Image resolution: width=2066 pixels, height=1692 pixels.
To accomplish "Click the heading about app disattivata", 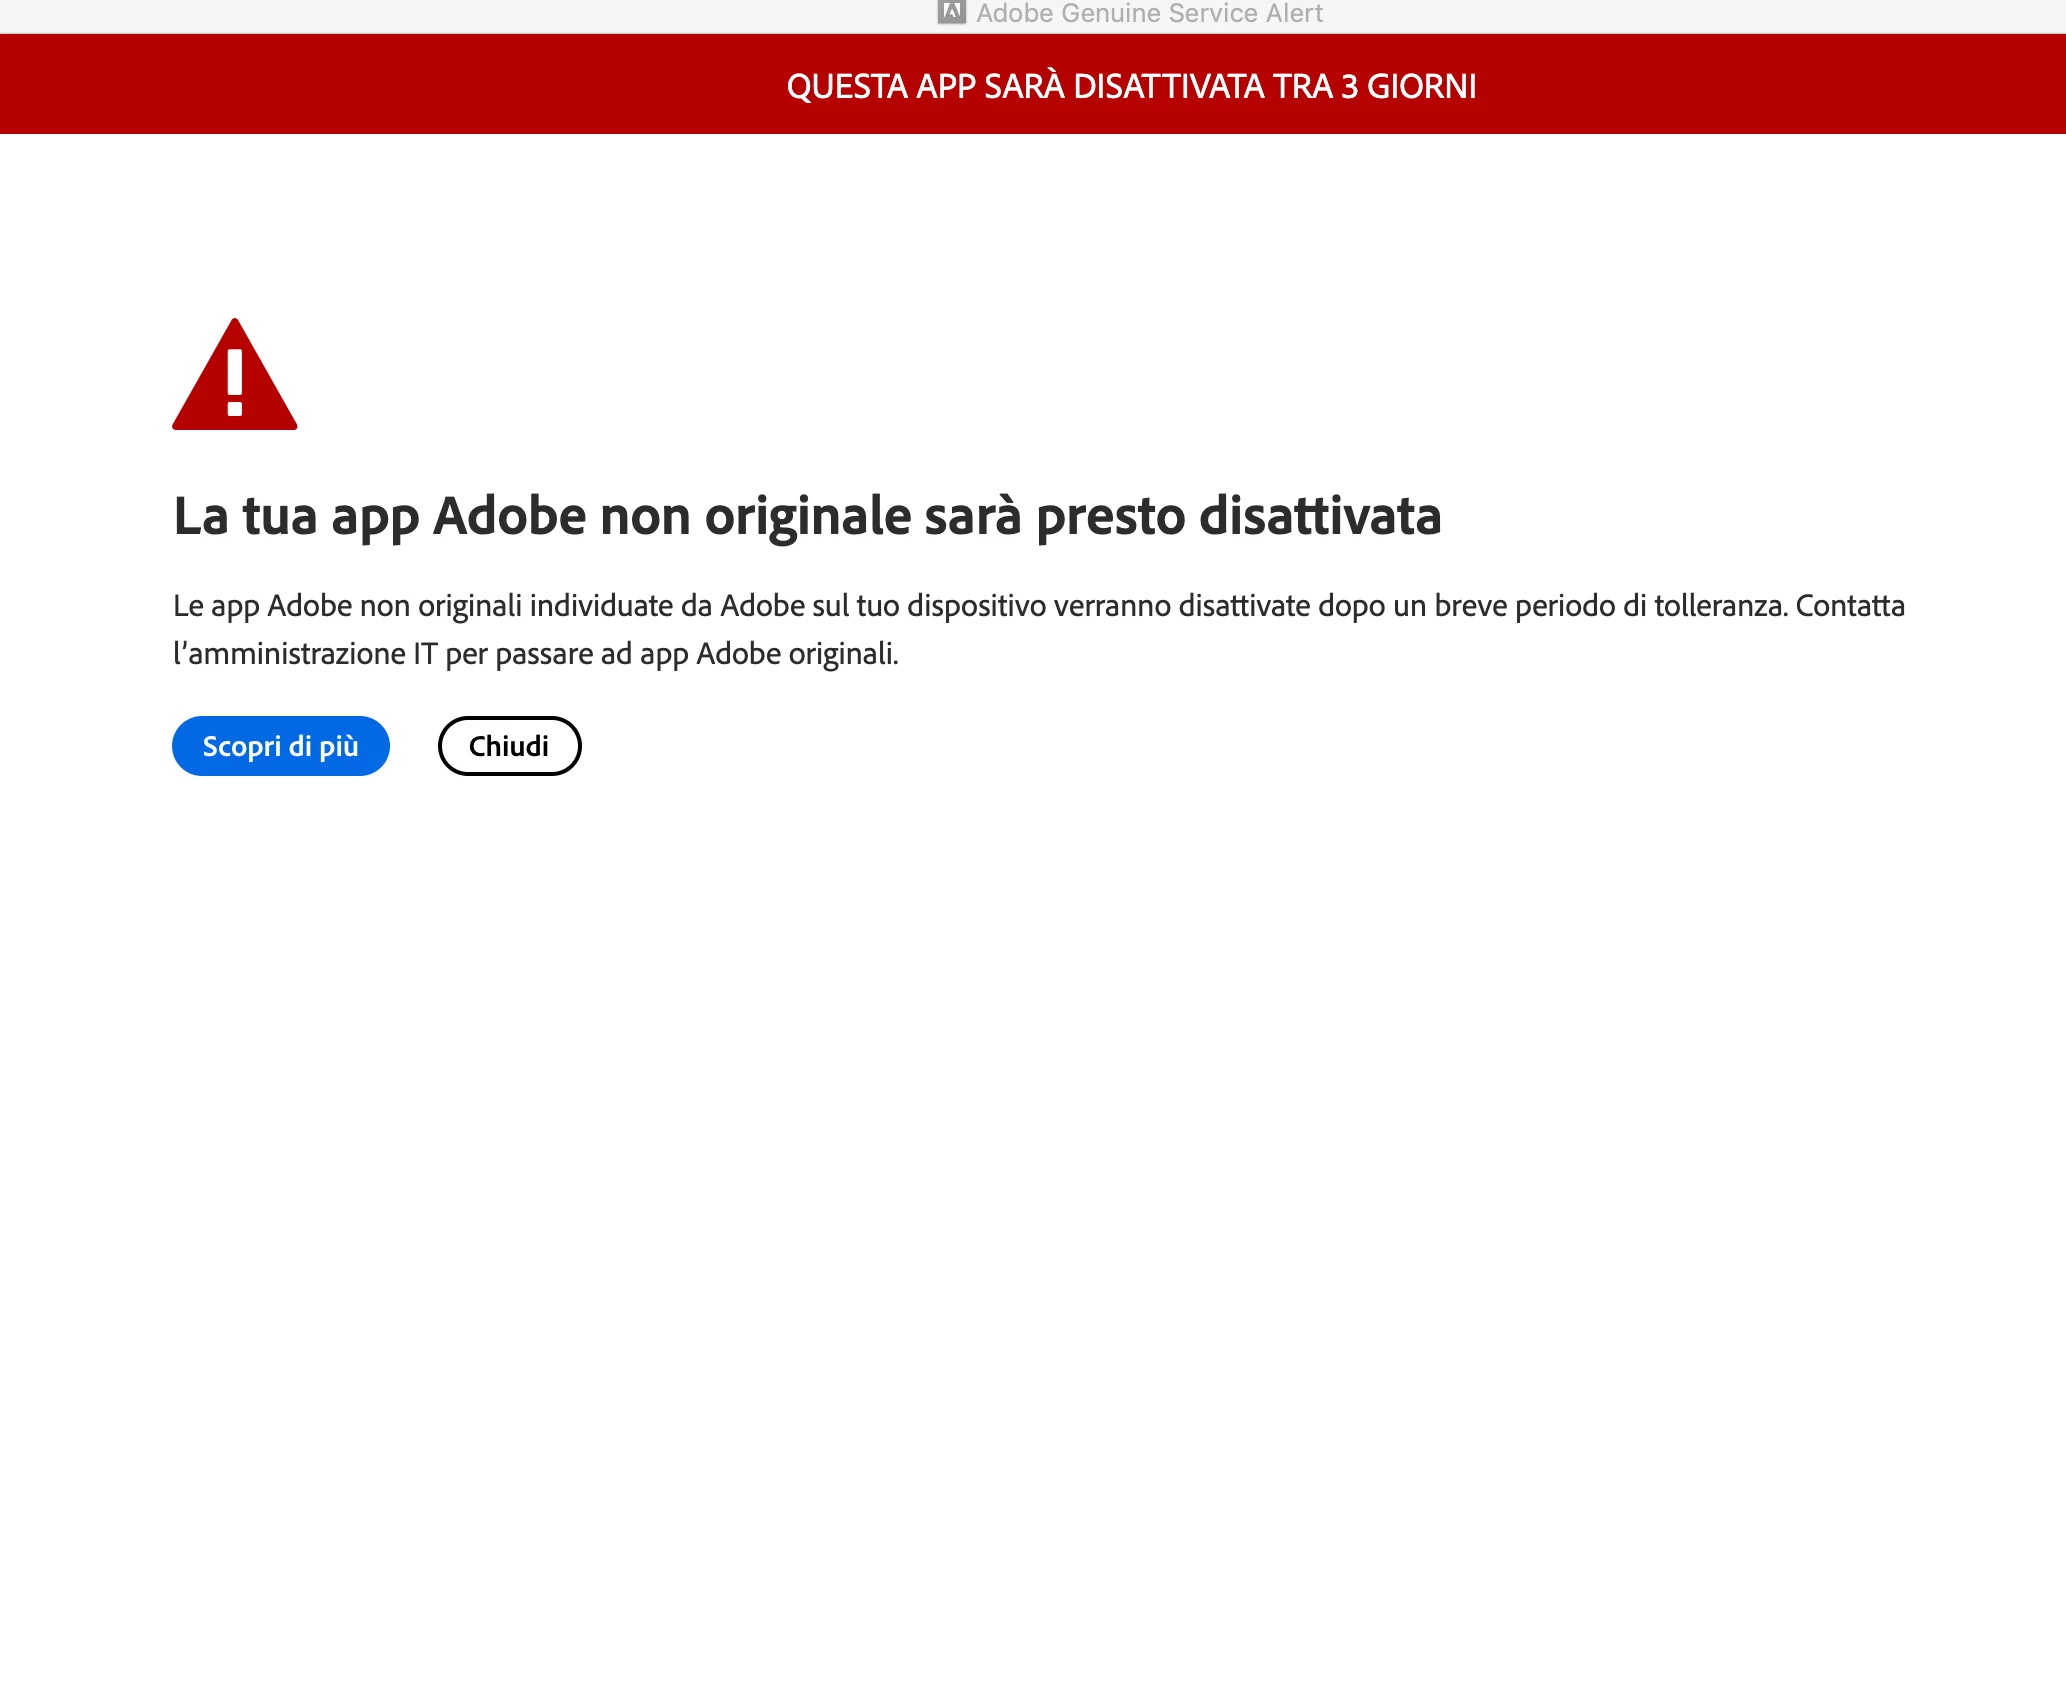I will click(x=806, y=516).
